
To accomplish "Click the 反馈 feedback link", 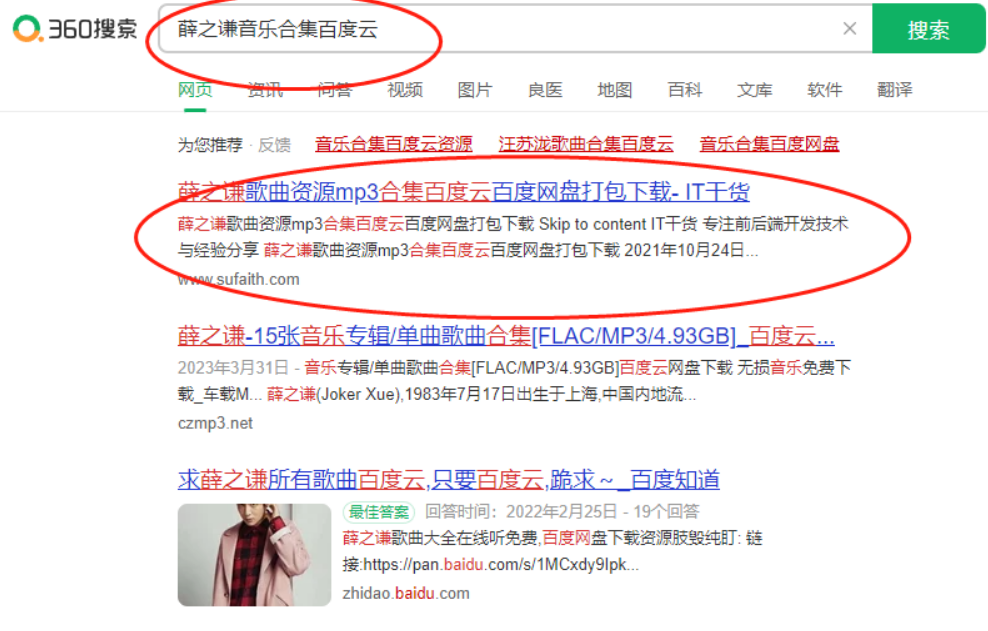I will click(274, 145).
